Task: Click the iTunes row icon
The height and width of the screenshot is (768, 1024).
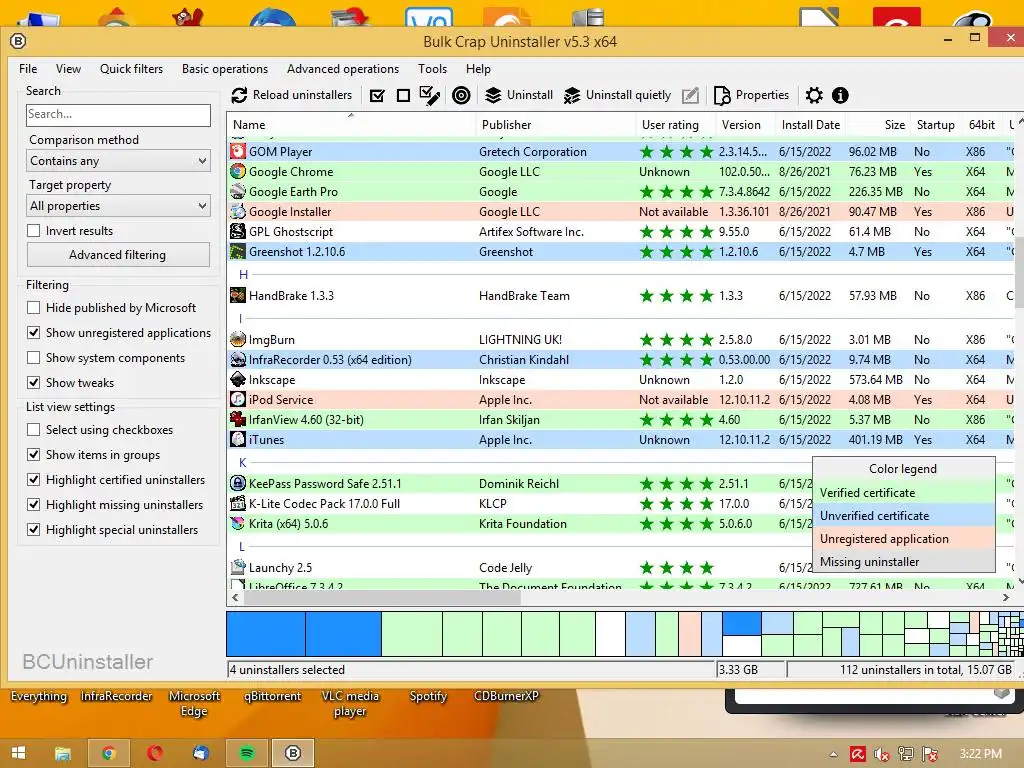Action: (238, 440)
